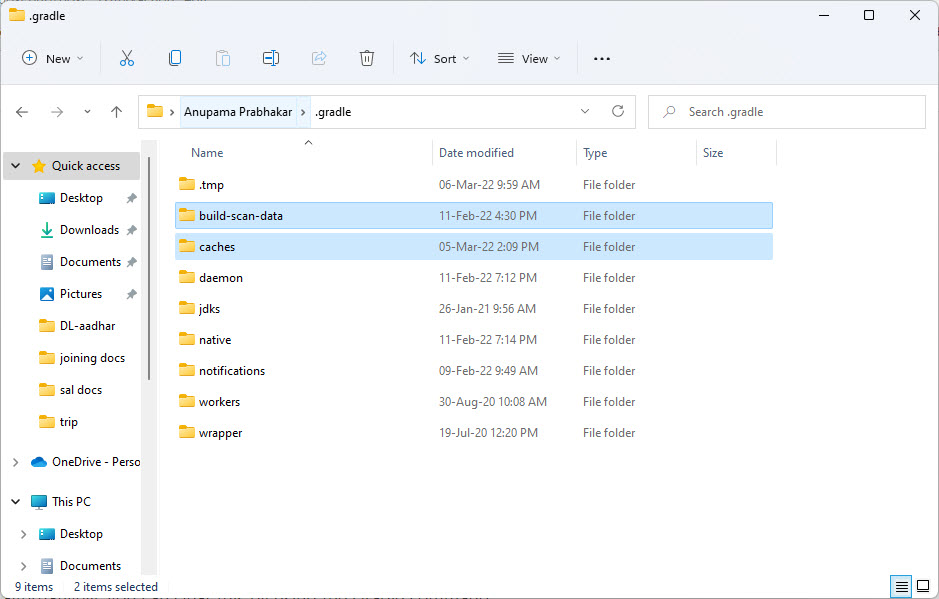Viewport: 939px width, 599px height.
Task: Click the Copy icon in toolbar
Action: 175,58
